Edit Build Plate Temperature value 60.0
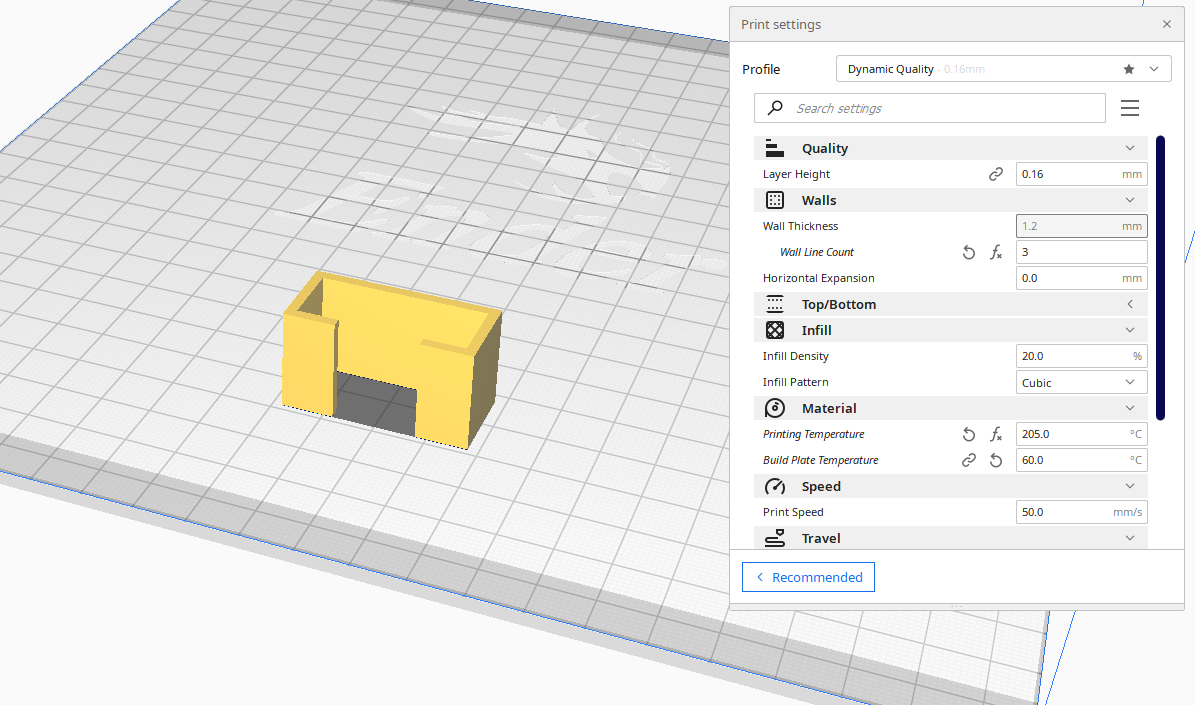The width and height of the screenshot is (1195, 705). point(1081,460)
